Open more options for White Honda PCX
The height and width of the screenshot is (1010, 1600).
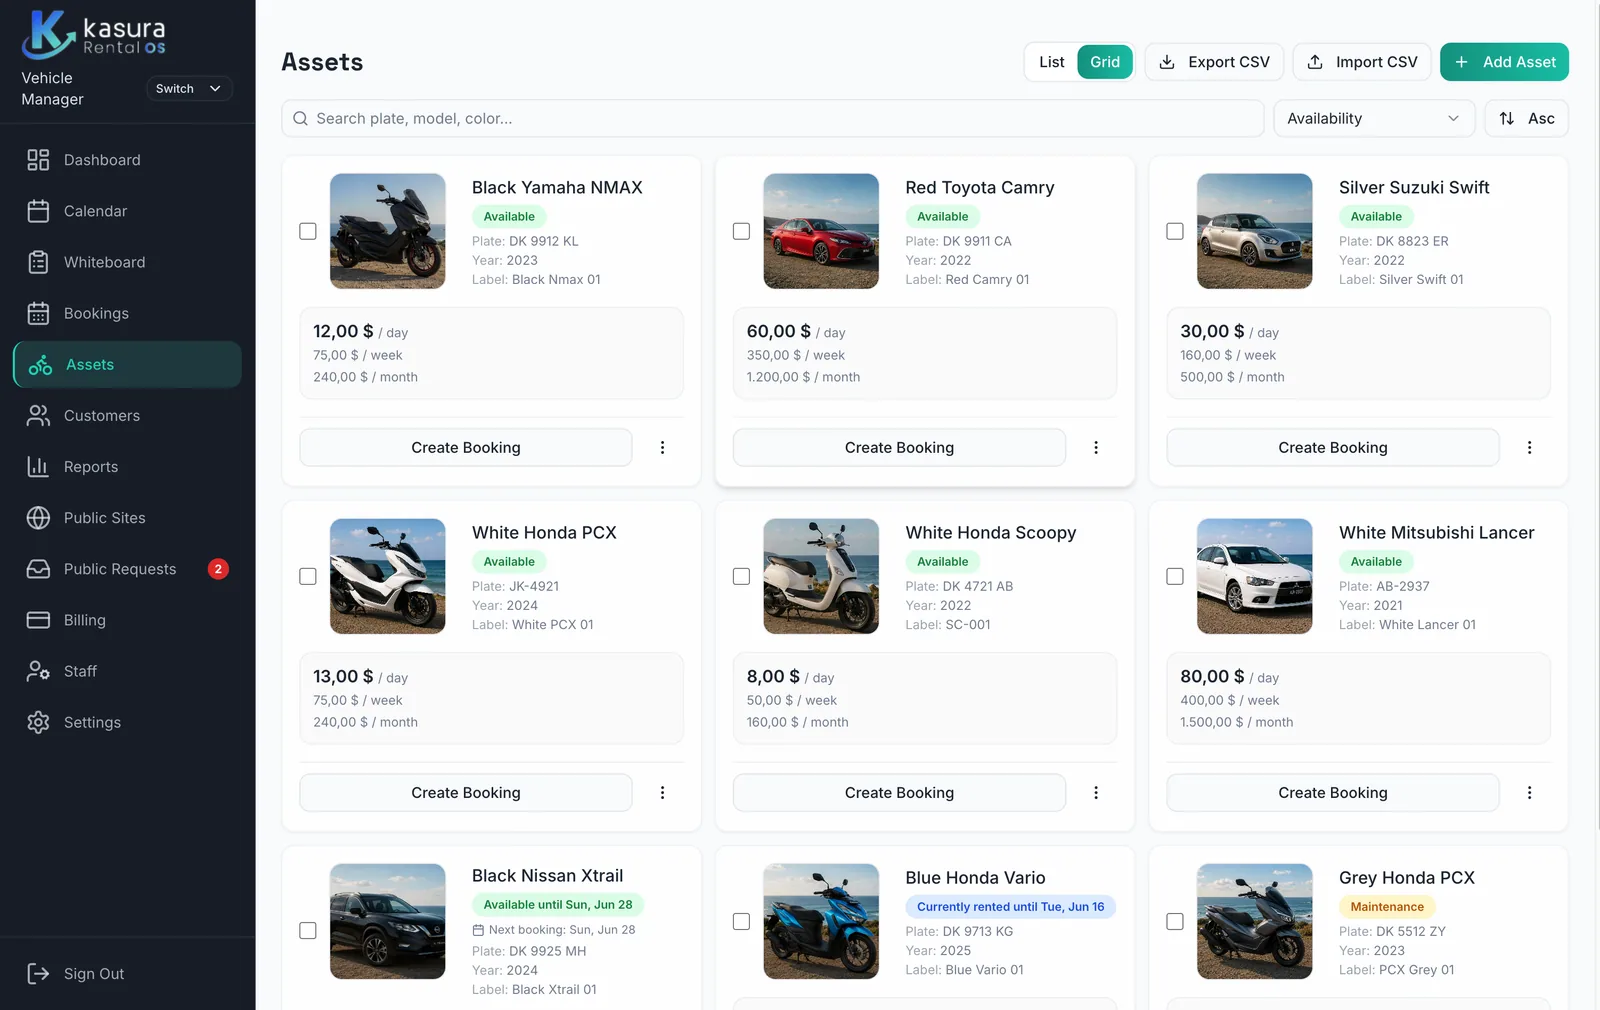tap(662, 793)
